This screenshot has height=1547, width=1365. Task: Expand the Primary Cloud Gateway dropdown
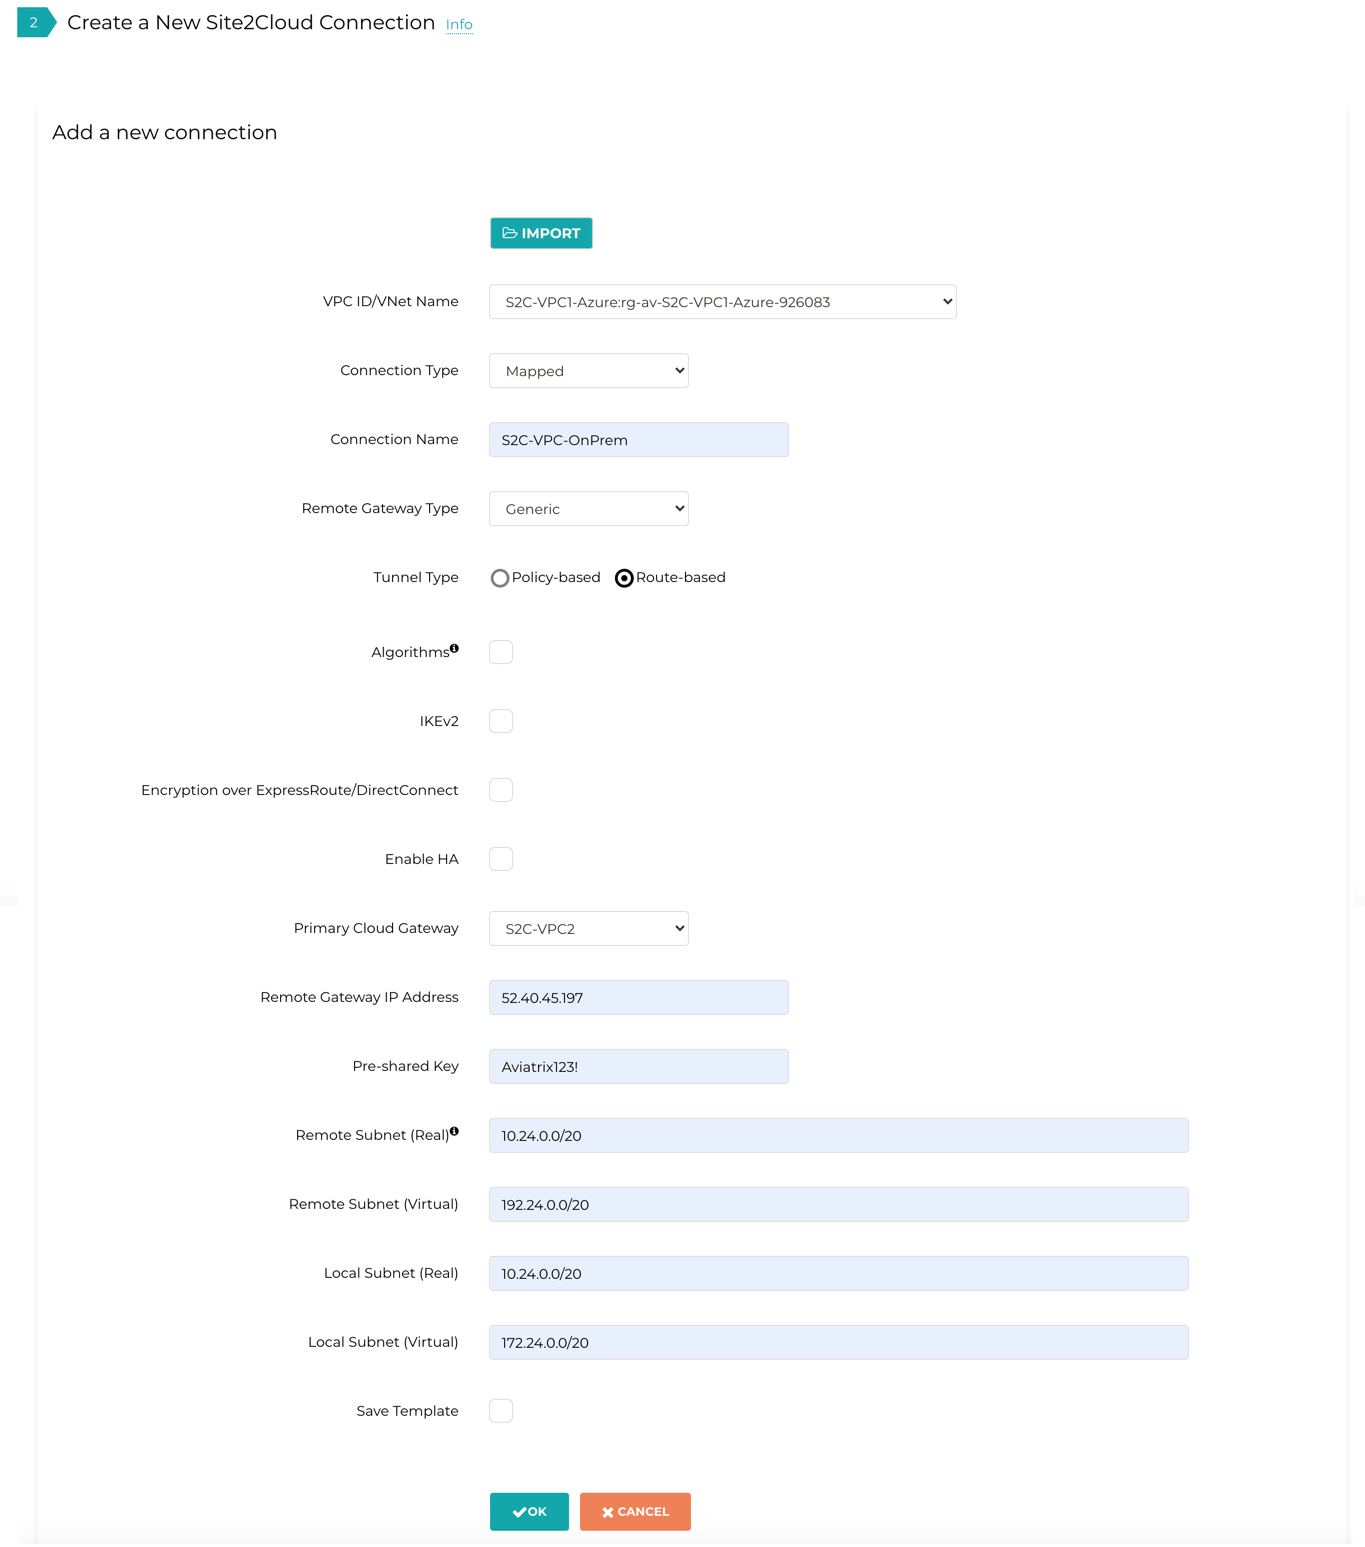tap(588, 929)
